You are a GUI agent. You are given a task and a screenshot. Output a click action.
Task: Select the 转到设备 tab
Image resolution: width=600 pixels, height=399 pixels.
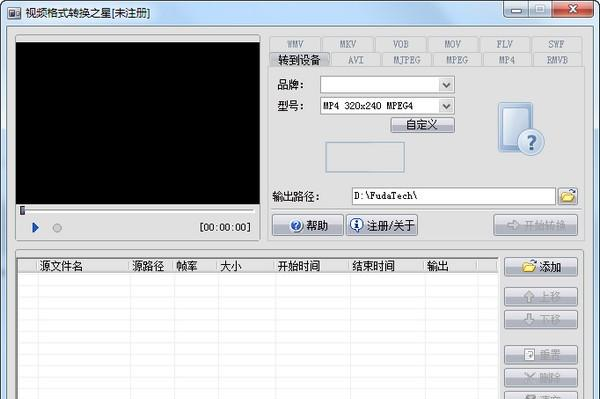pos(299,60)
